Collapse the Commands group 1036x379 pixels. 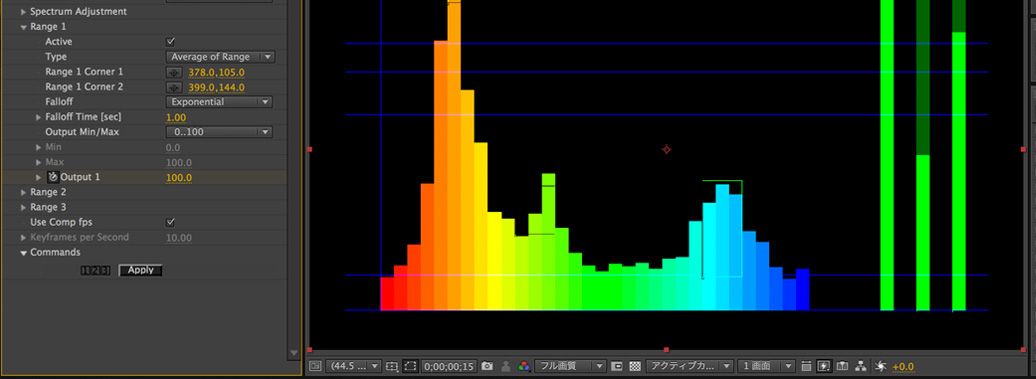coord(24,253)
